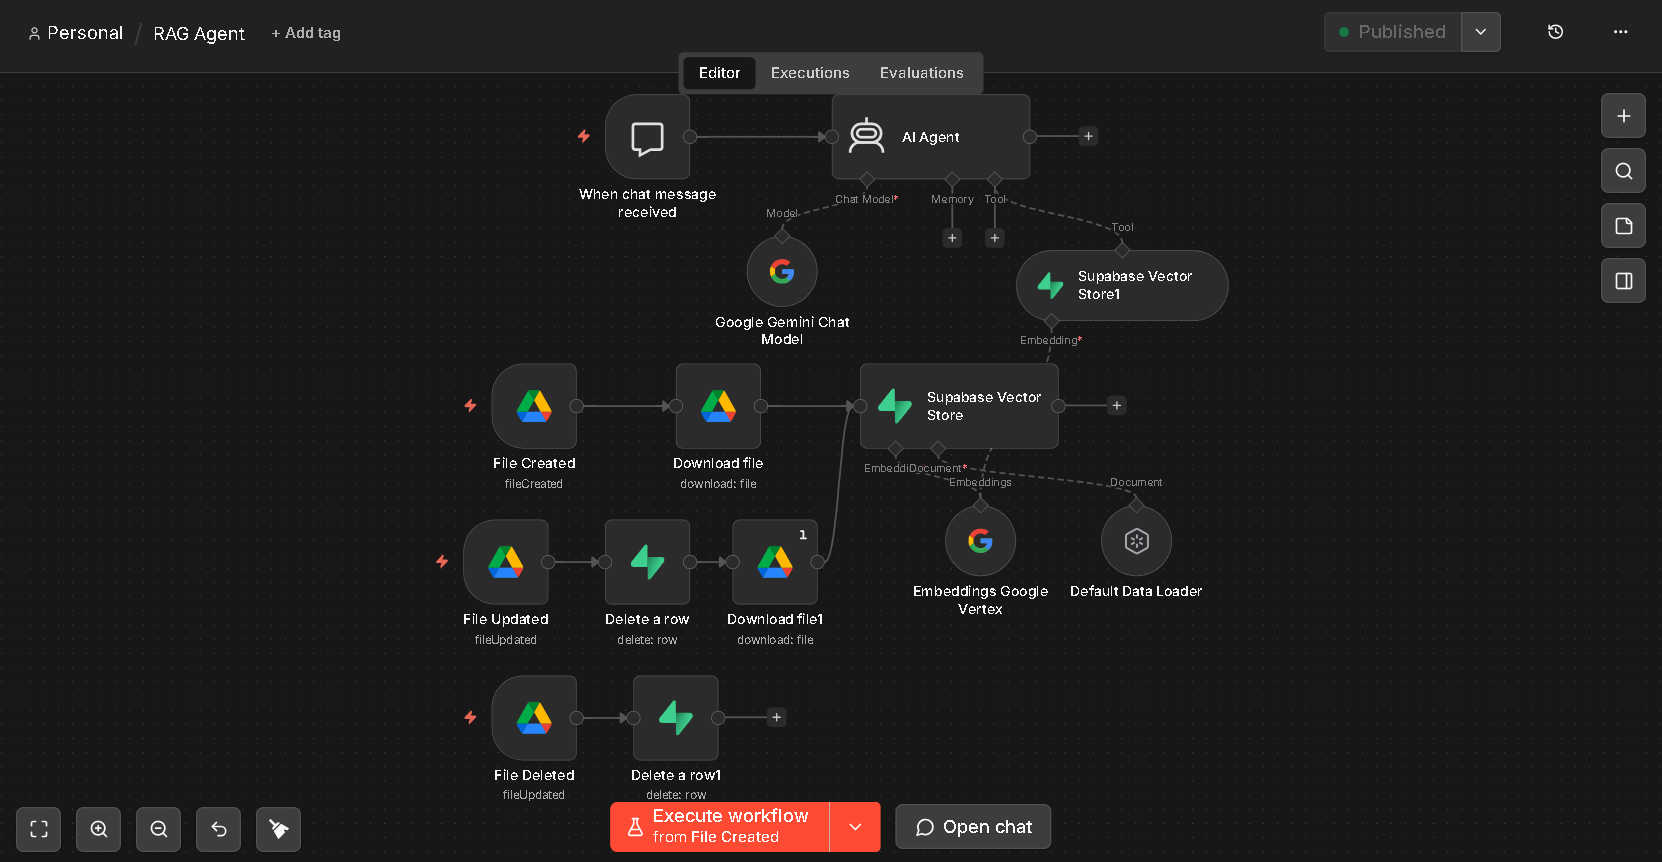Search nodes using the magnifier icon
This screenshot has width=1662, height=862.
tap(1624, 171)
